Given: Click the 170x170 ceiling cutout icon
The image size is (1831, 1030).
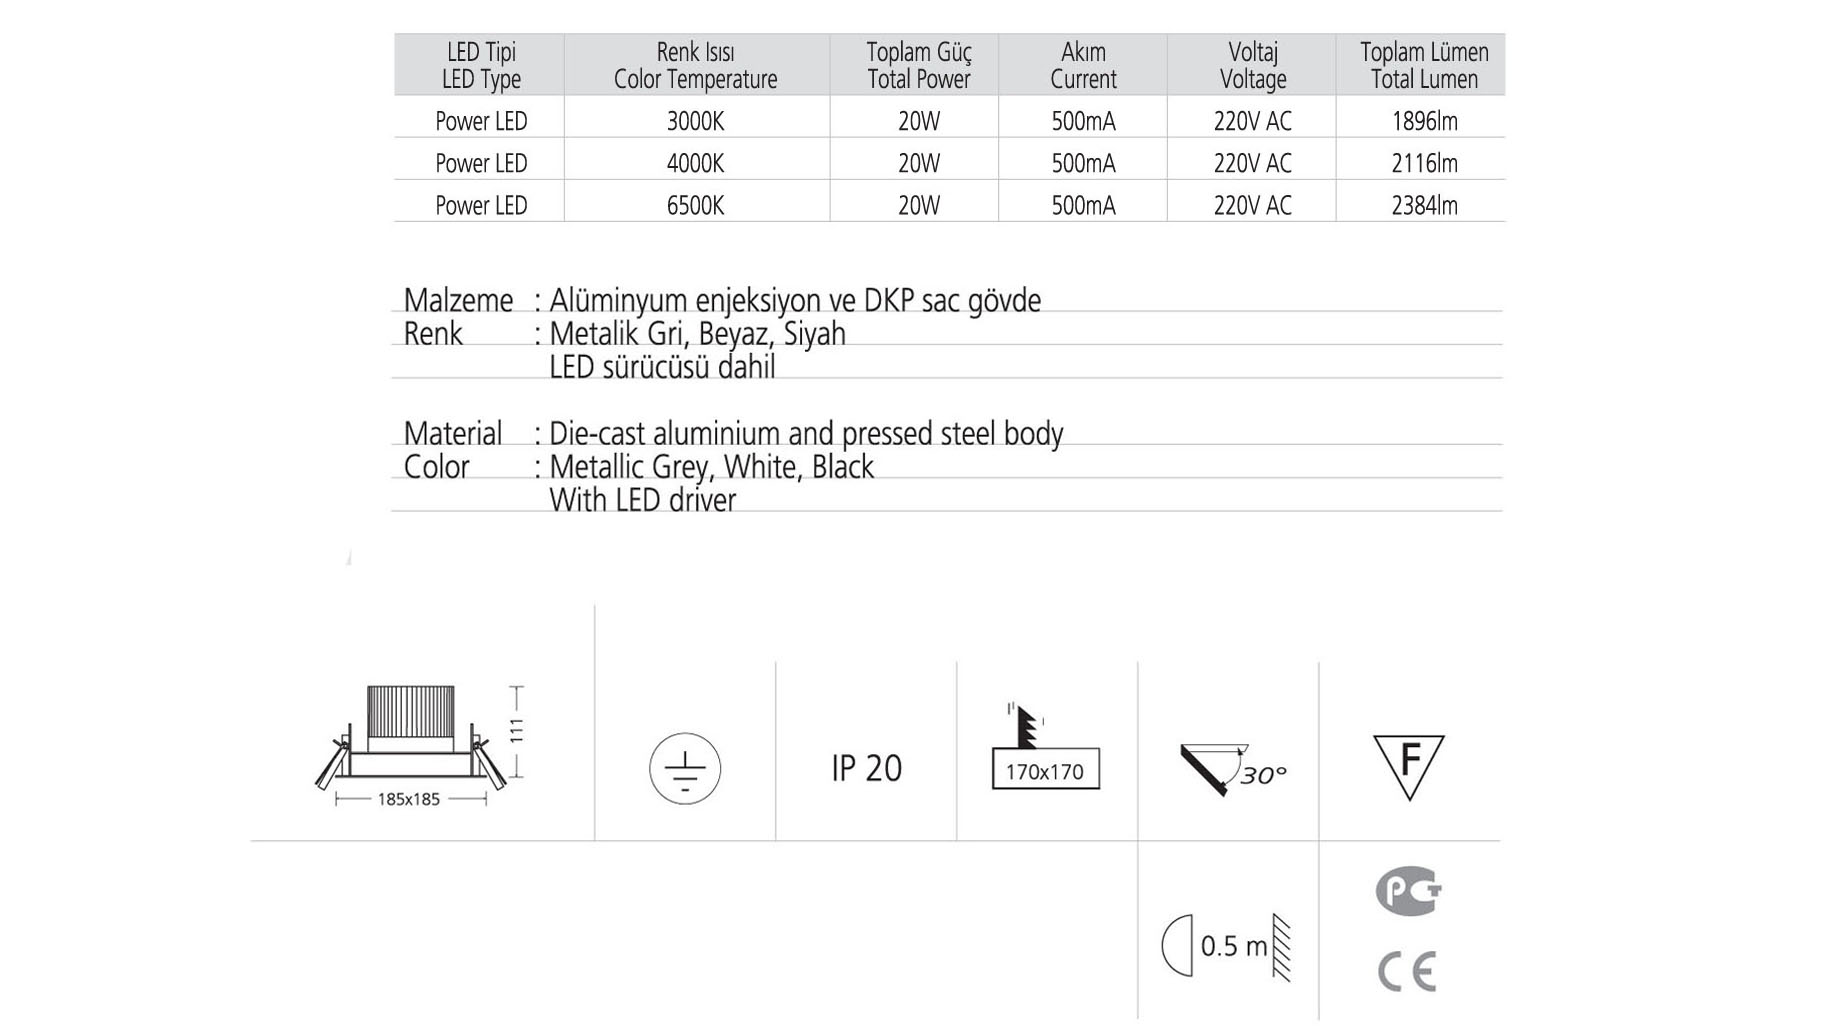Looking at the screenshot, I should 1045,752.
